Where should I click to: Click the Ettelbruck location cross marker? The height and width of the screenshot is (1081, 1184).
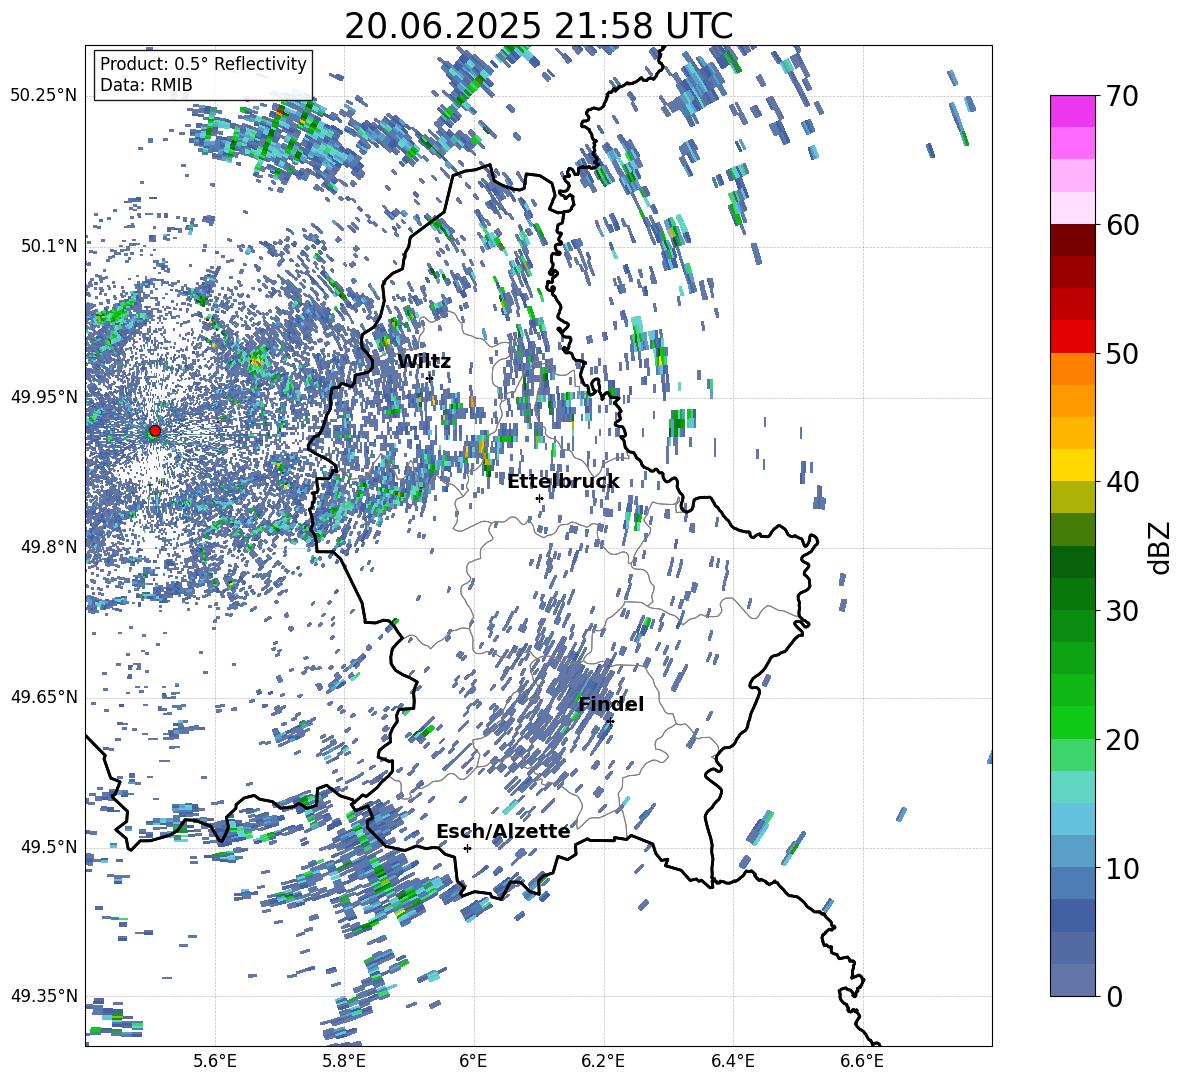pyautogui.click(x=539, y=498)
